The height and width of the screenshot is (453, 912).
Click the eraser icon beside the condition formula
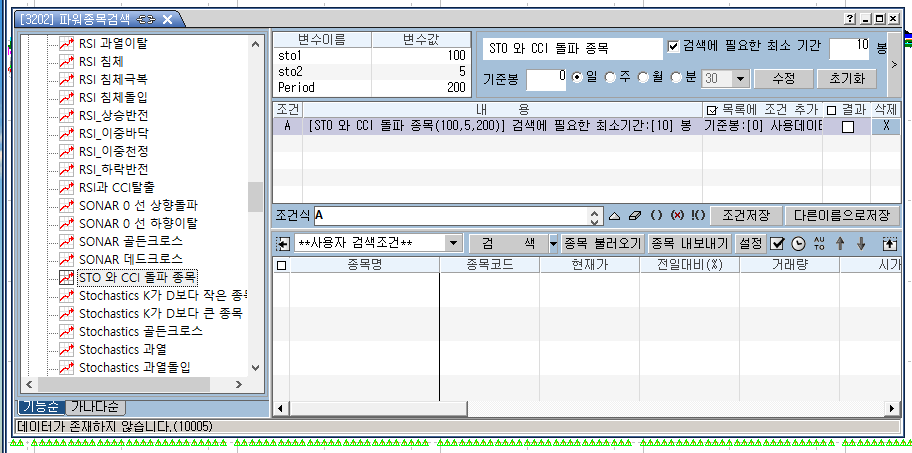click(x=636, y=216)
